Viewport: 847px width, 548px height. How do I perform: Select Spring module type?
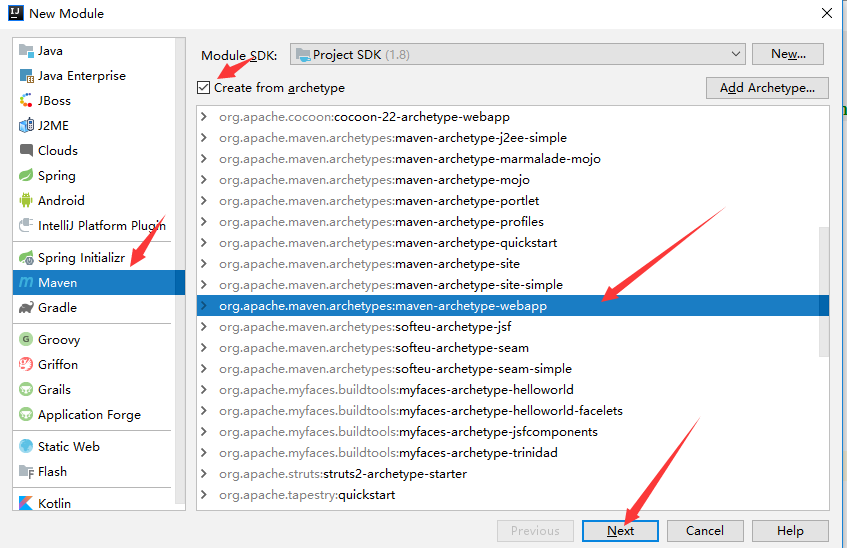point(95,176)
